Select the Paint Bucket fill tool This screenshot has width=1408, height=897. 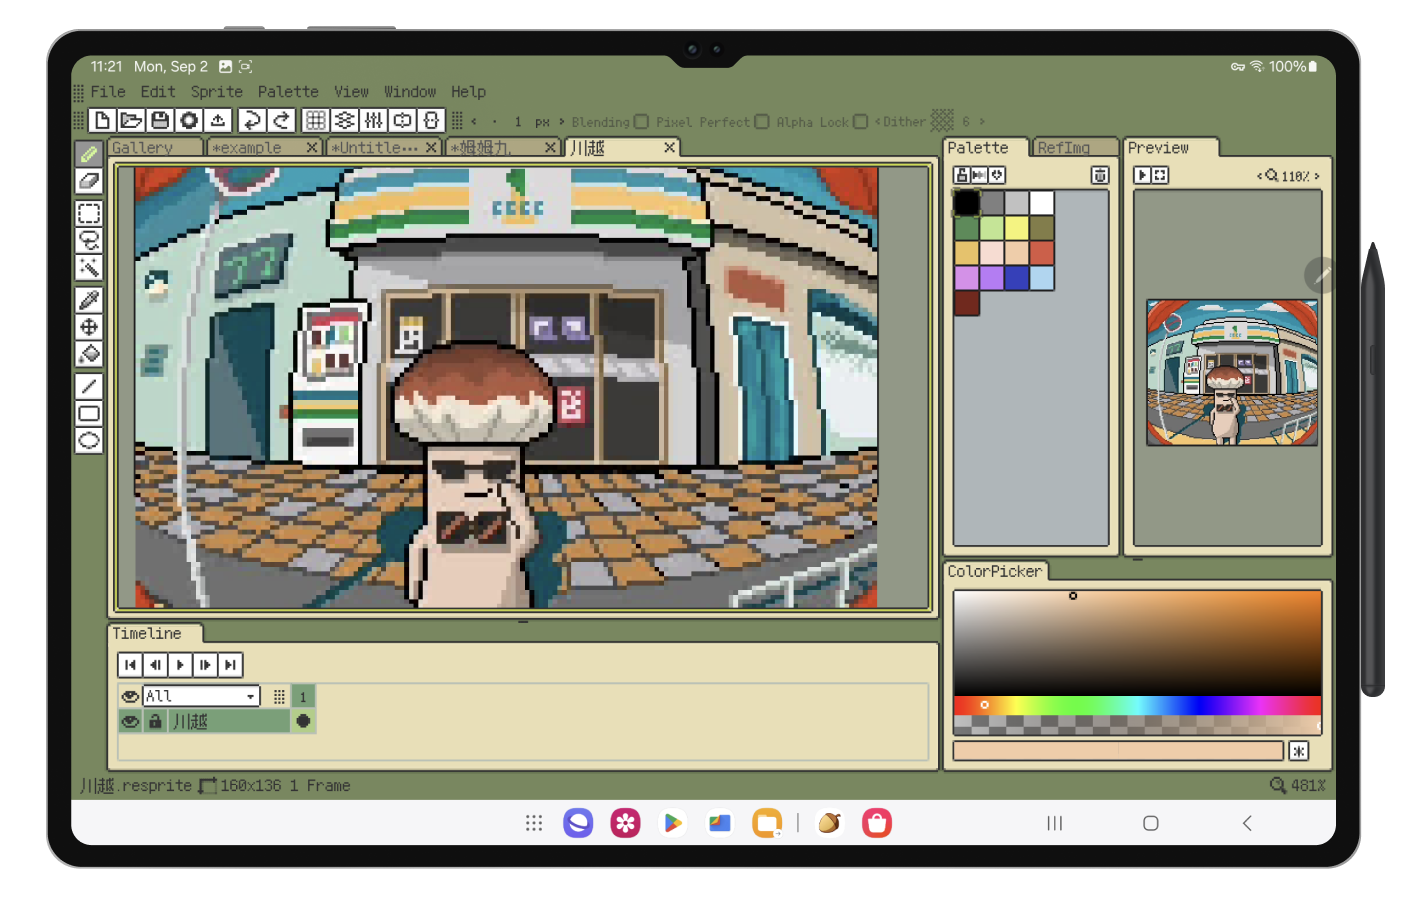coord(89,353)
